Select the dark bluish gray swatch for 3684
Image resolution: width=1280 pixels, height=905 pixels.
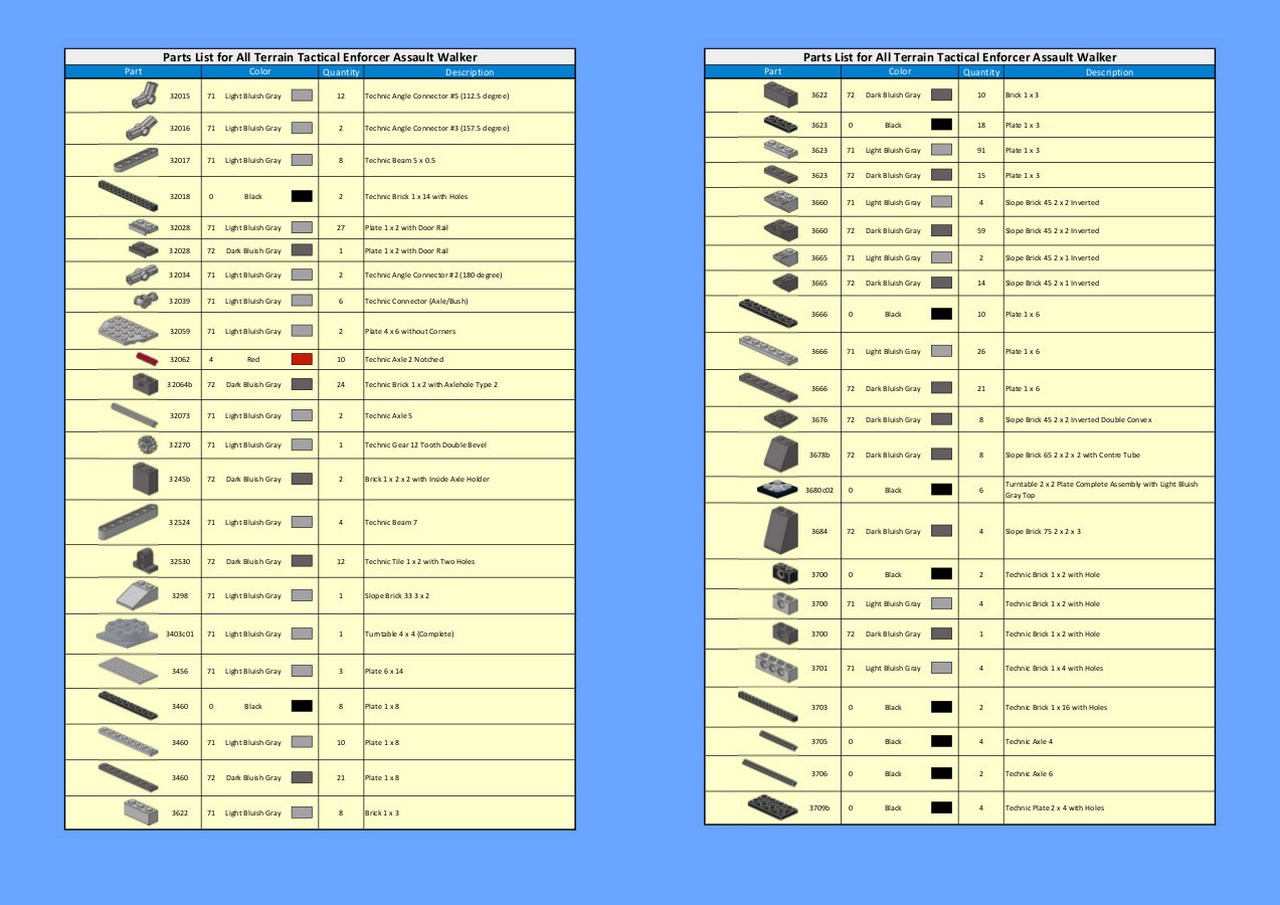pyautogui.click(x=941, y=531)
